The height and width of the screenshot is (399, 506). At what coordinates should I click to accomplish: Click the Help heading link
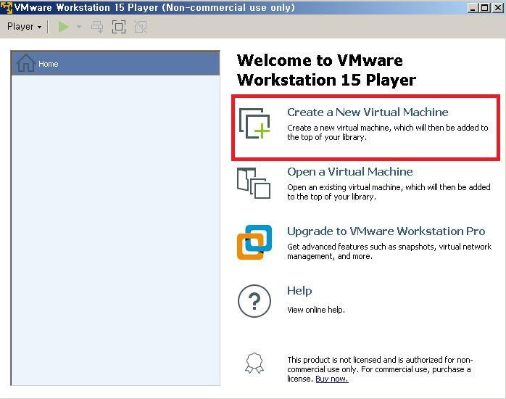click(300, 291)
